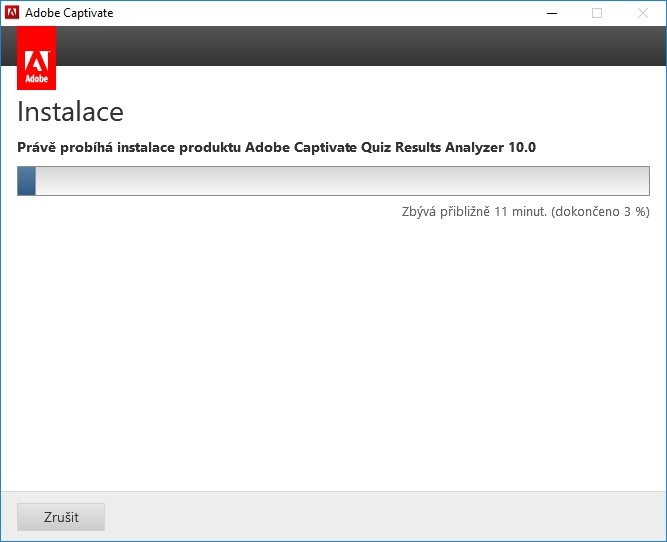Image resolution: width=667 pixels, height=542 pixels.
Task: Click the grey footer area beside Zrušit
Action: click(x=380, y=517)
